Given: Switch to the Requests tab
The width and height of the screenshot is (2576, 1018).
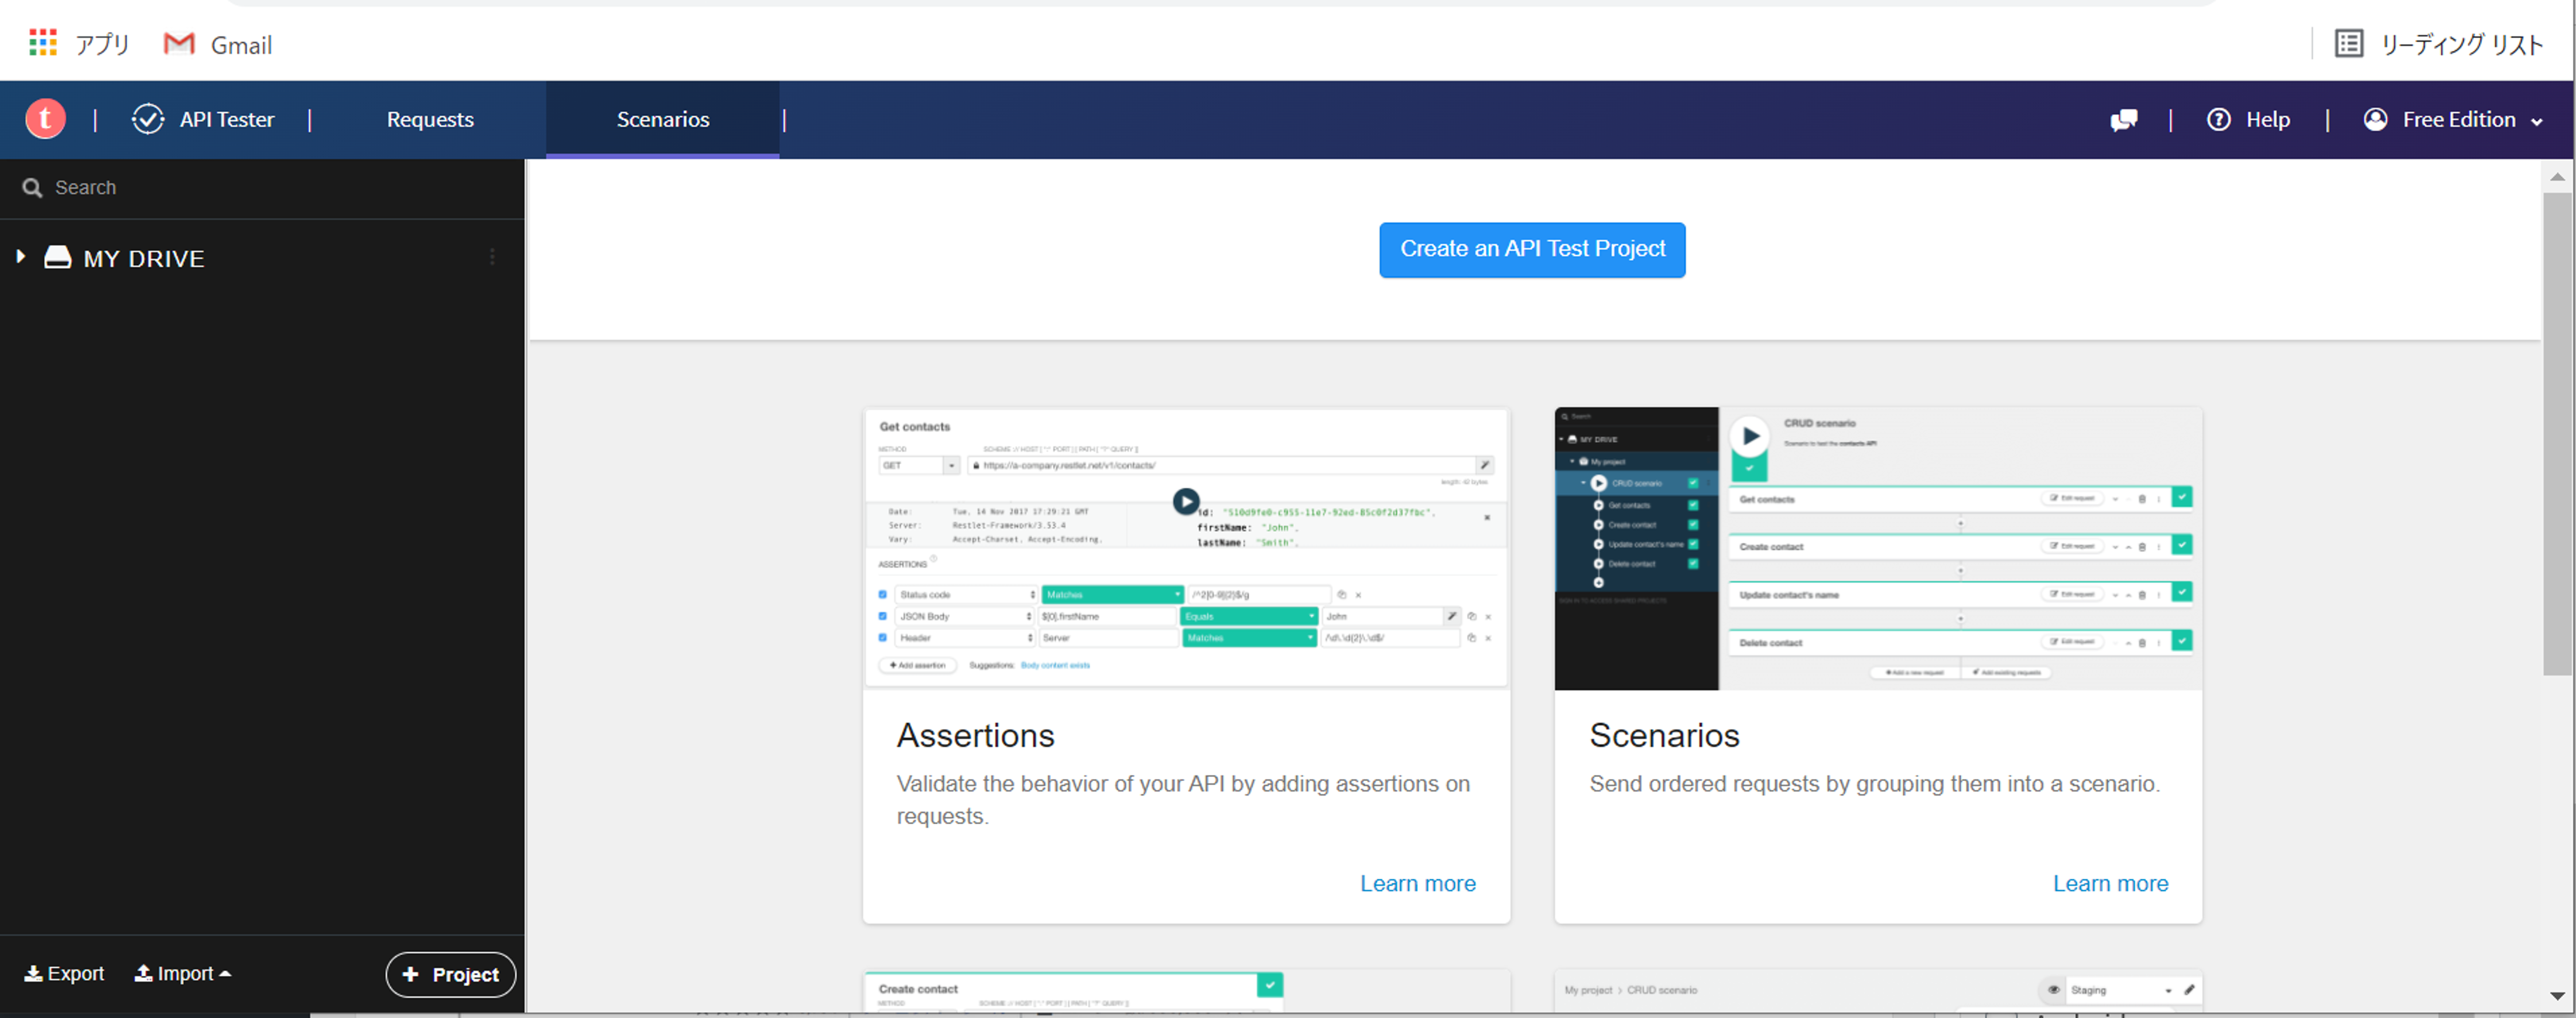Looking at the screenshot, I should click(430, 119).
